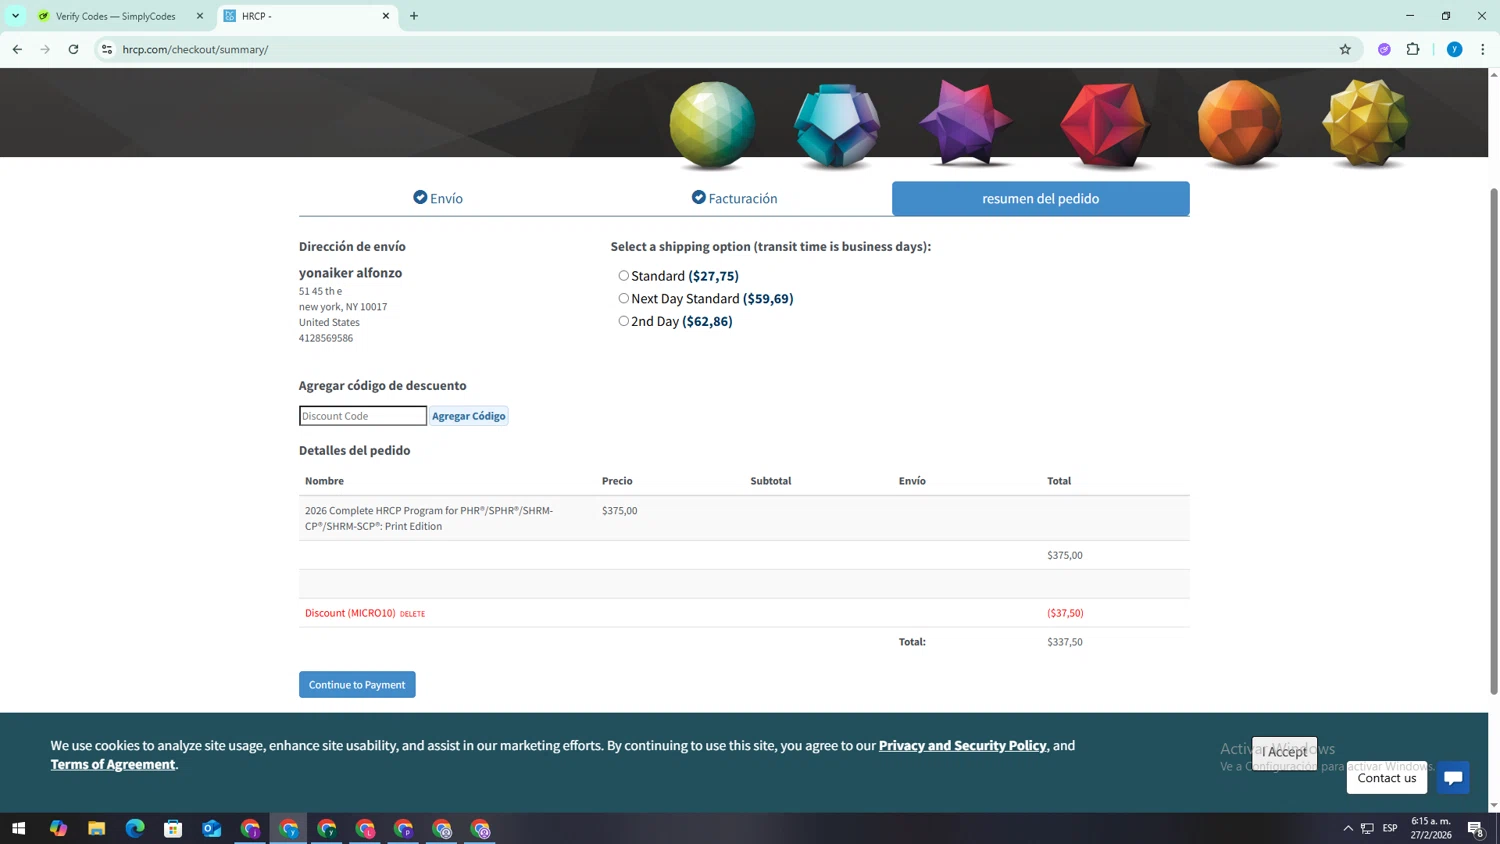The image size is (1500, 844).
Task: Click the ESP language indicator
Action: (x=1390, y=828)
